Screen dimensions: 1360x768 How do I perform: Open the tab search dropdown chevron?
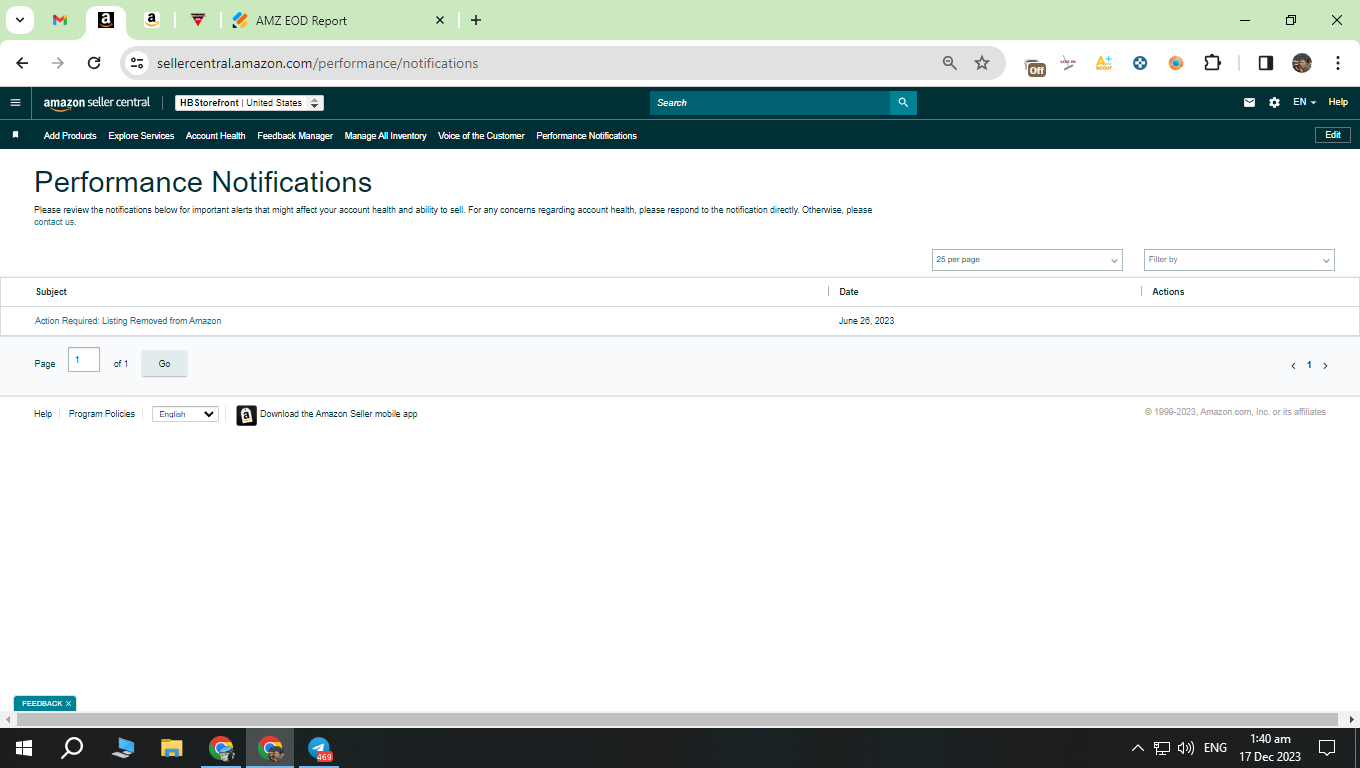(x=20, y=20)
